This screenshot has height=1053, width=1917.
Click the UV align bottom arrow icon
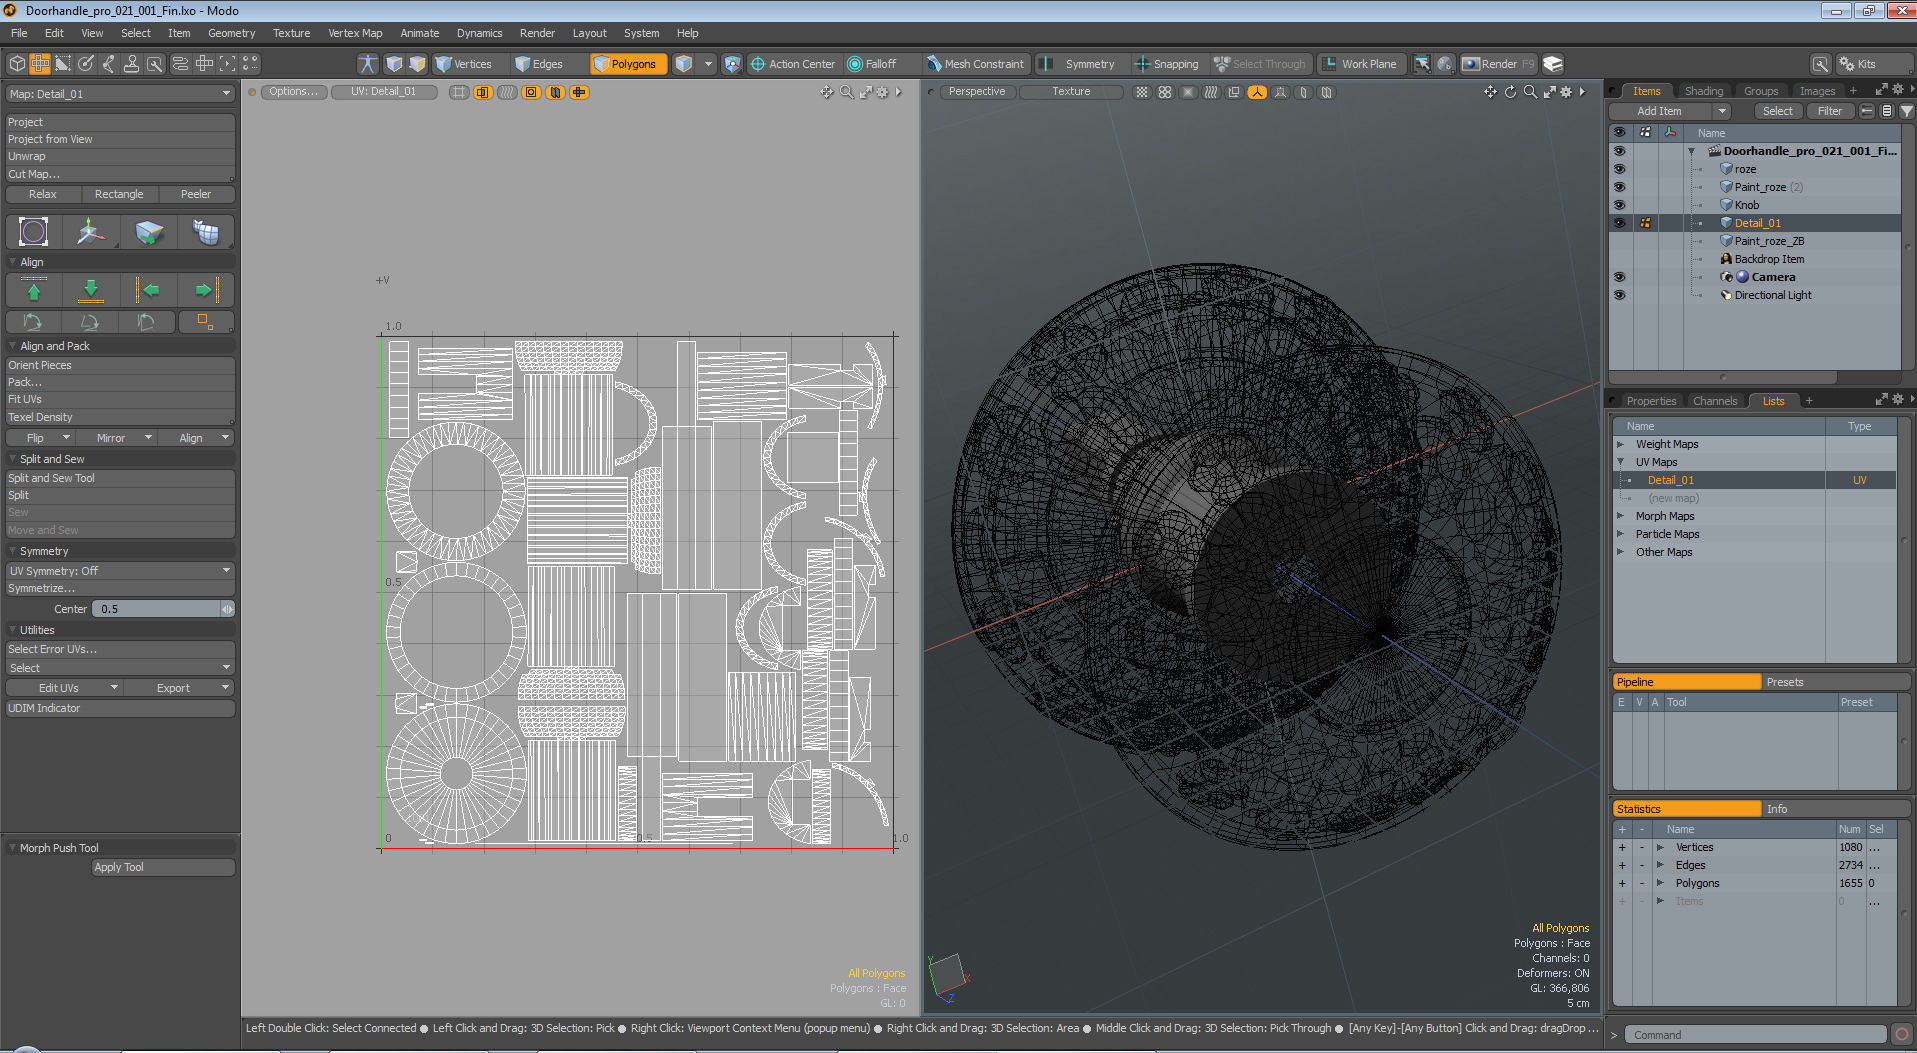[90, 290]
